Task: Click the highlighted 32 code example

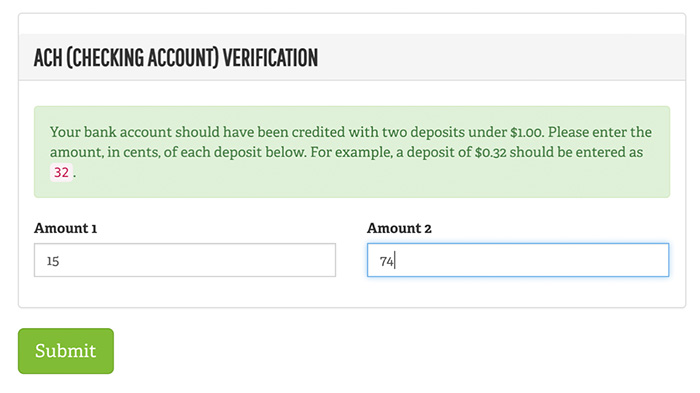Action: click(61, 172)
